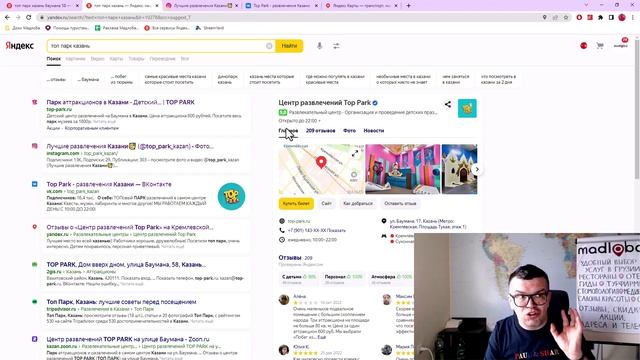Image resolution: width=640 pixels, height=360 pixels.
Task: Show next photos in the carousel
Action: [x=477, y=169]
